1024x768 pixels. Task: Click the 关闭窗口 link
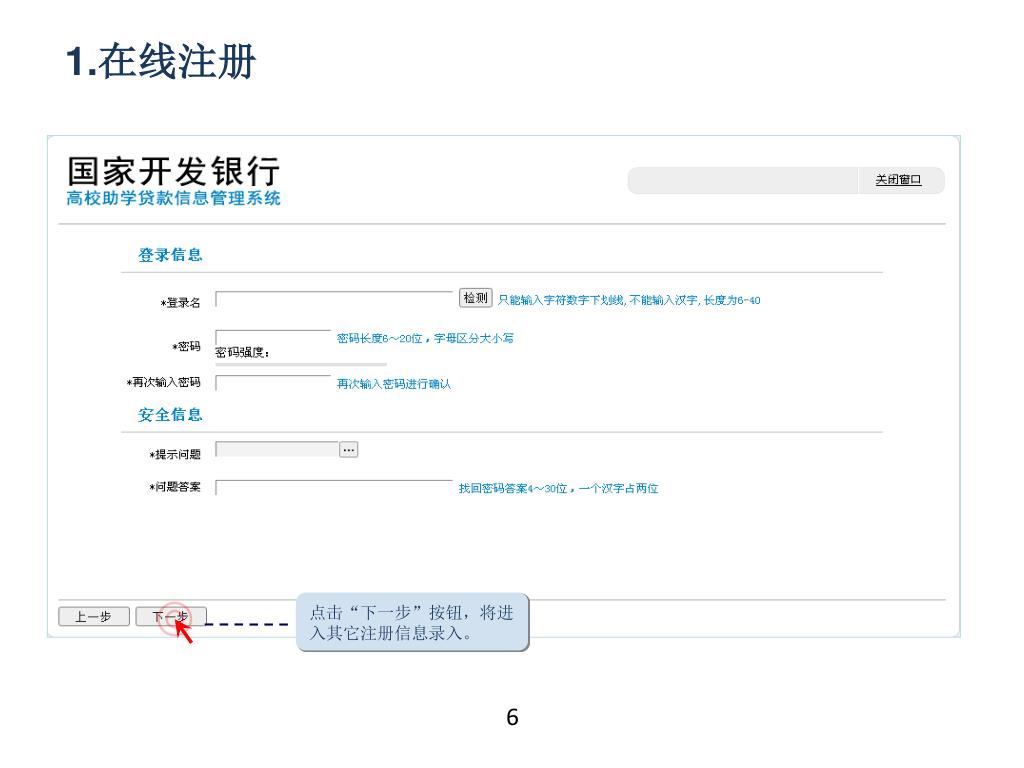tap(898, 180)
